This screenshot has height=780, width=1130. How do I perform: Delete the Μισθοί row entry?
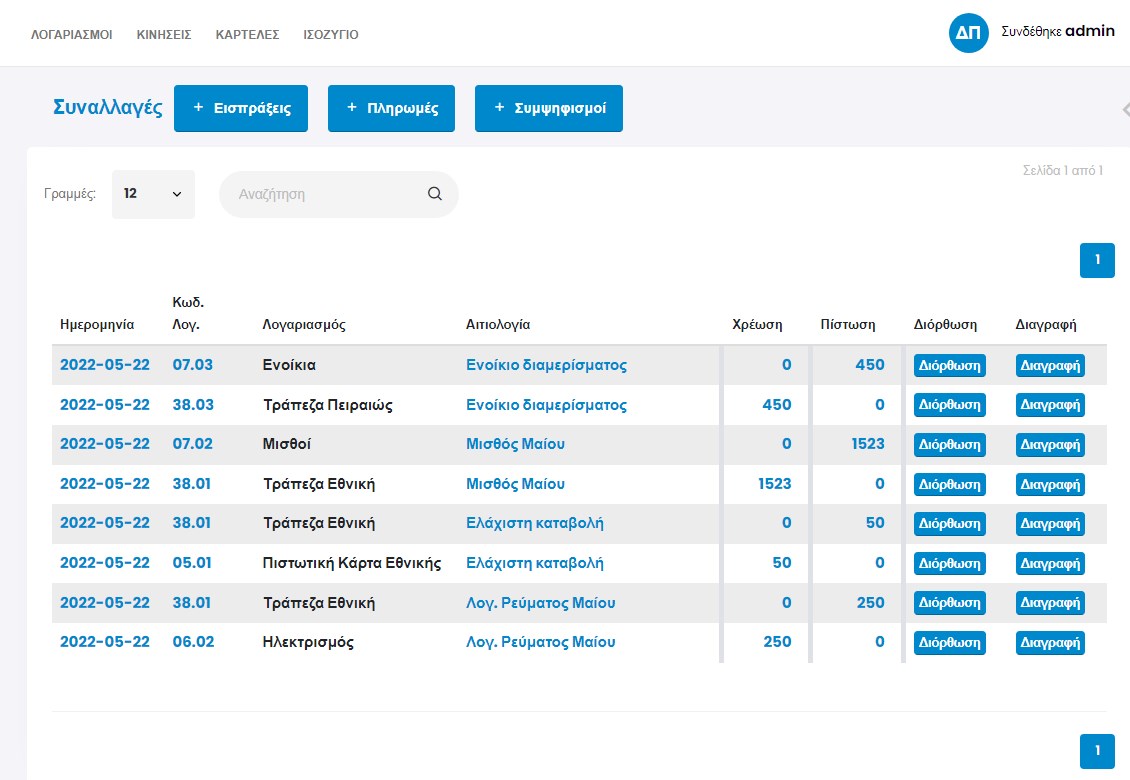(1050, 444)
